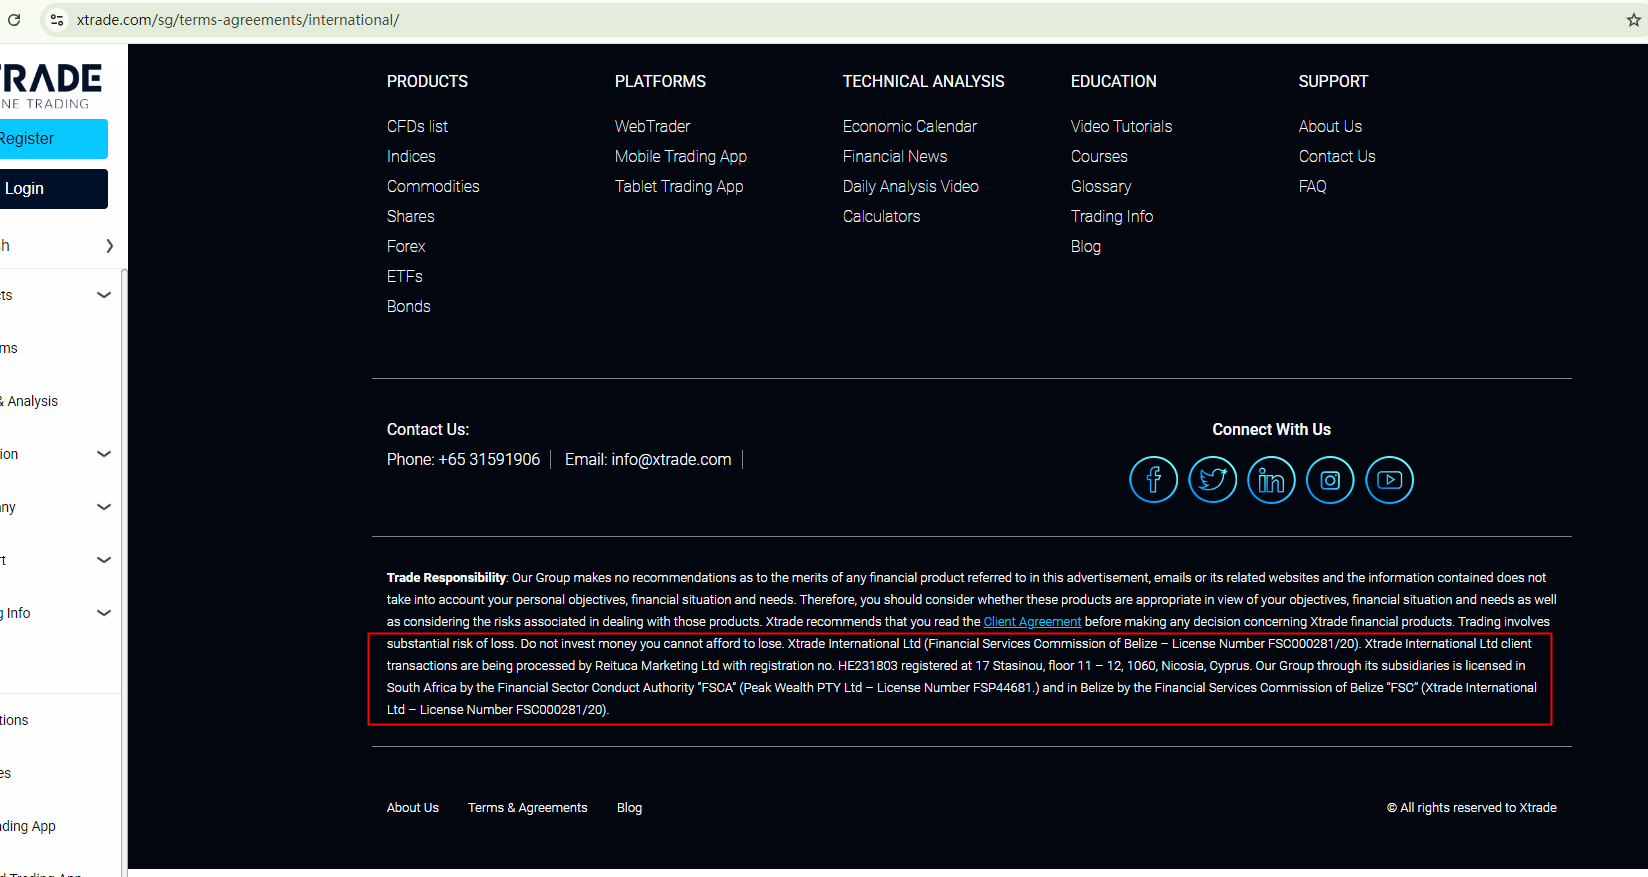Open Xtrade's Facebook page icon

1154,480
